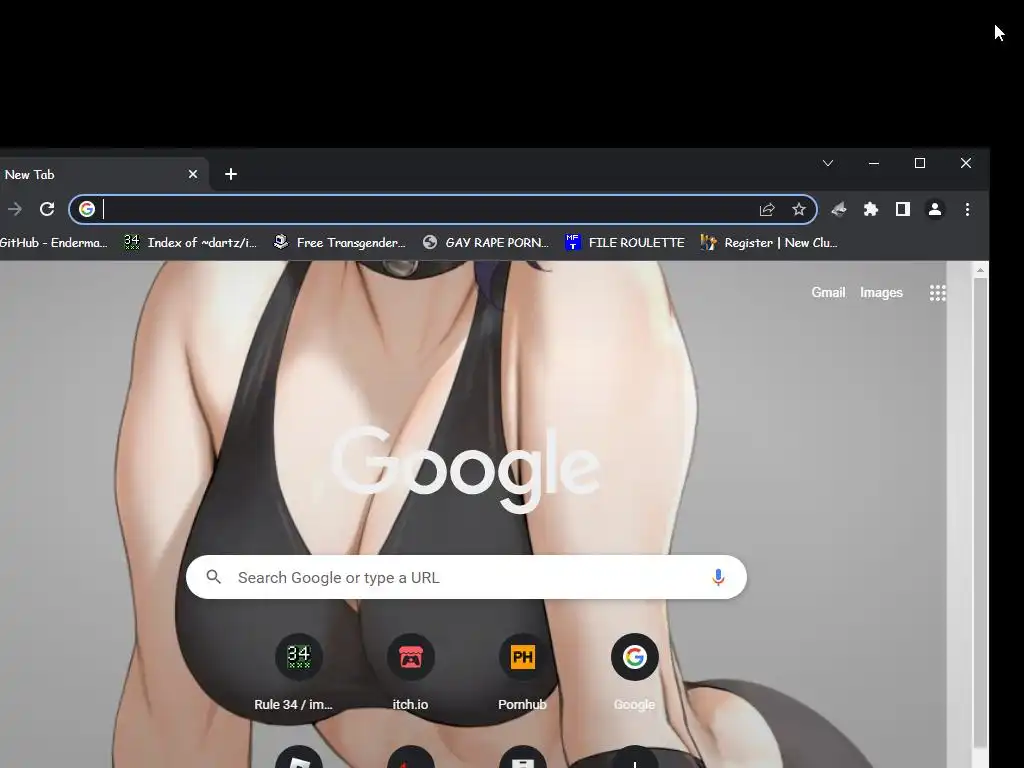Open the FILE ROULETTE bookmark
The image size is (1024, 768).
[x=625, y=243]
